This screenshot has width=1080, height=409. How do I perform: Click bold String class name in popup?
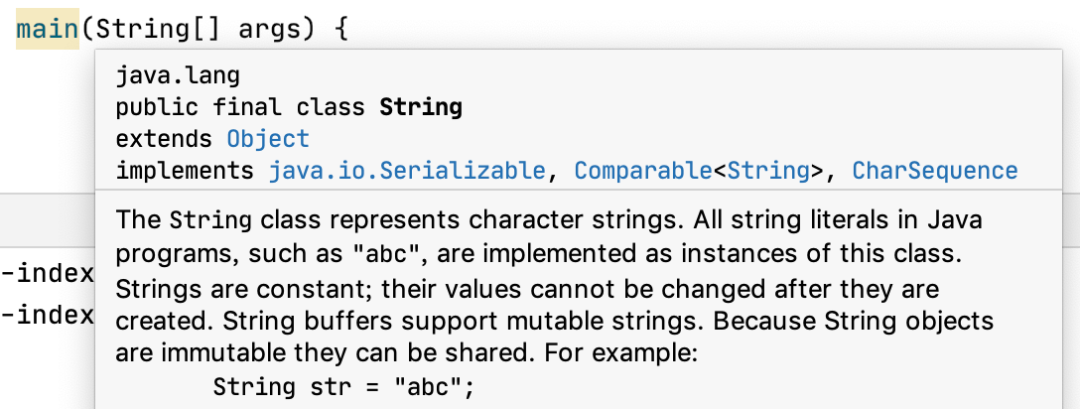pos(420,107)
